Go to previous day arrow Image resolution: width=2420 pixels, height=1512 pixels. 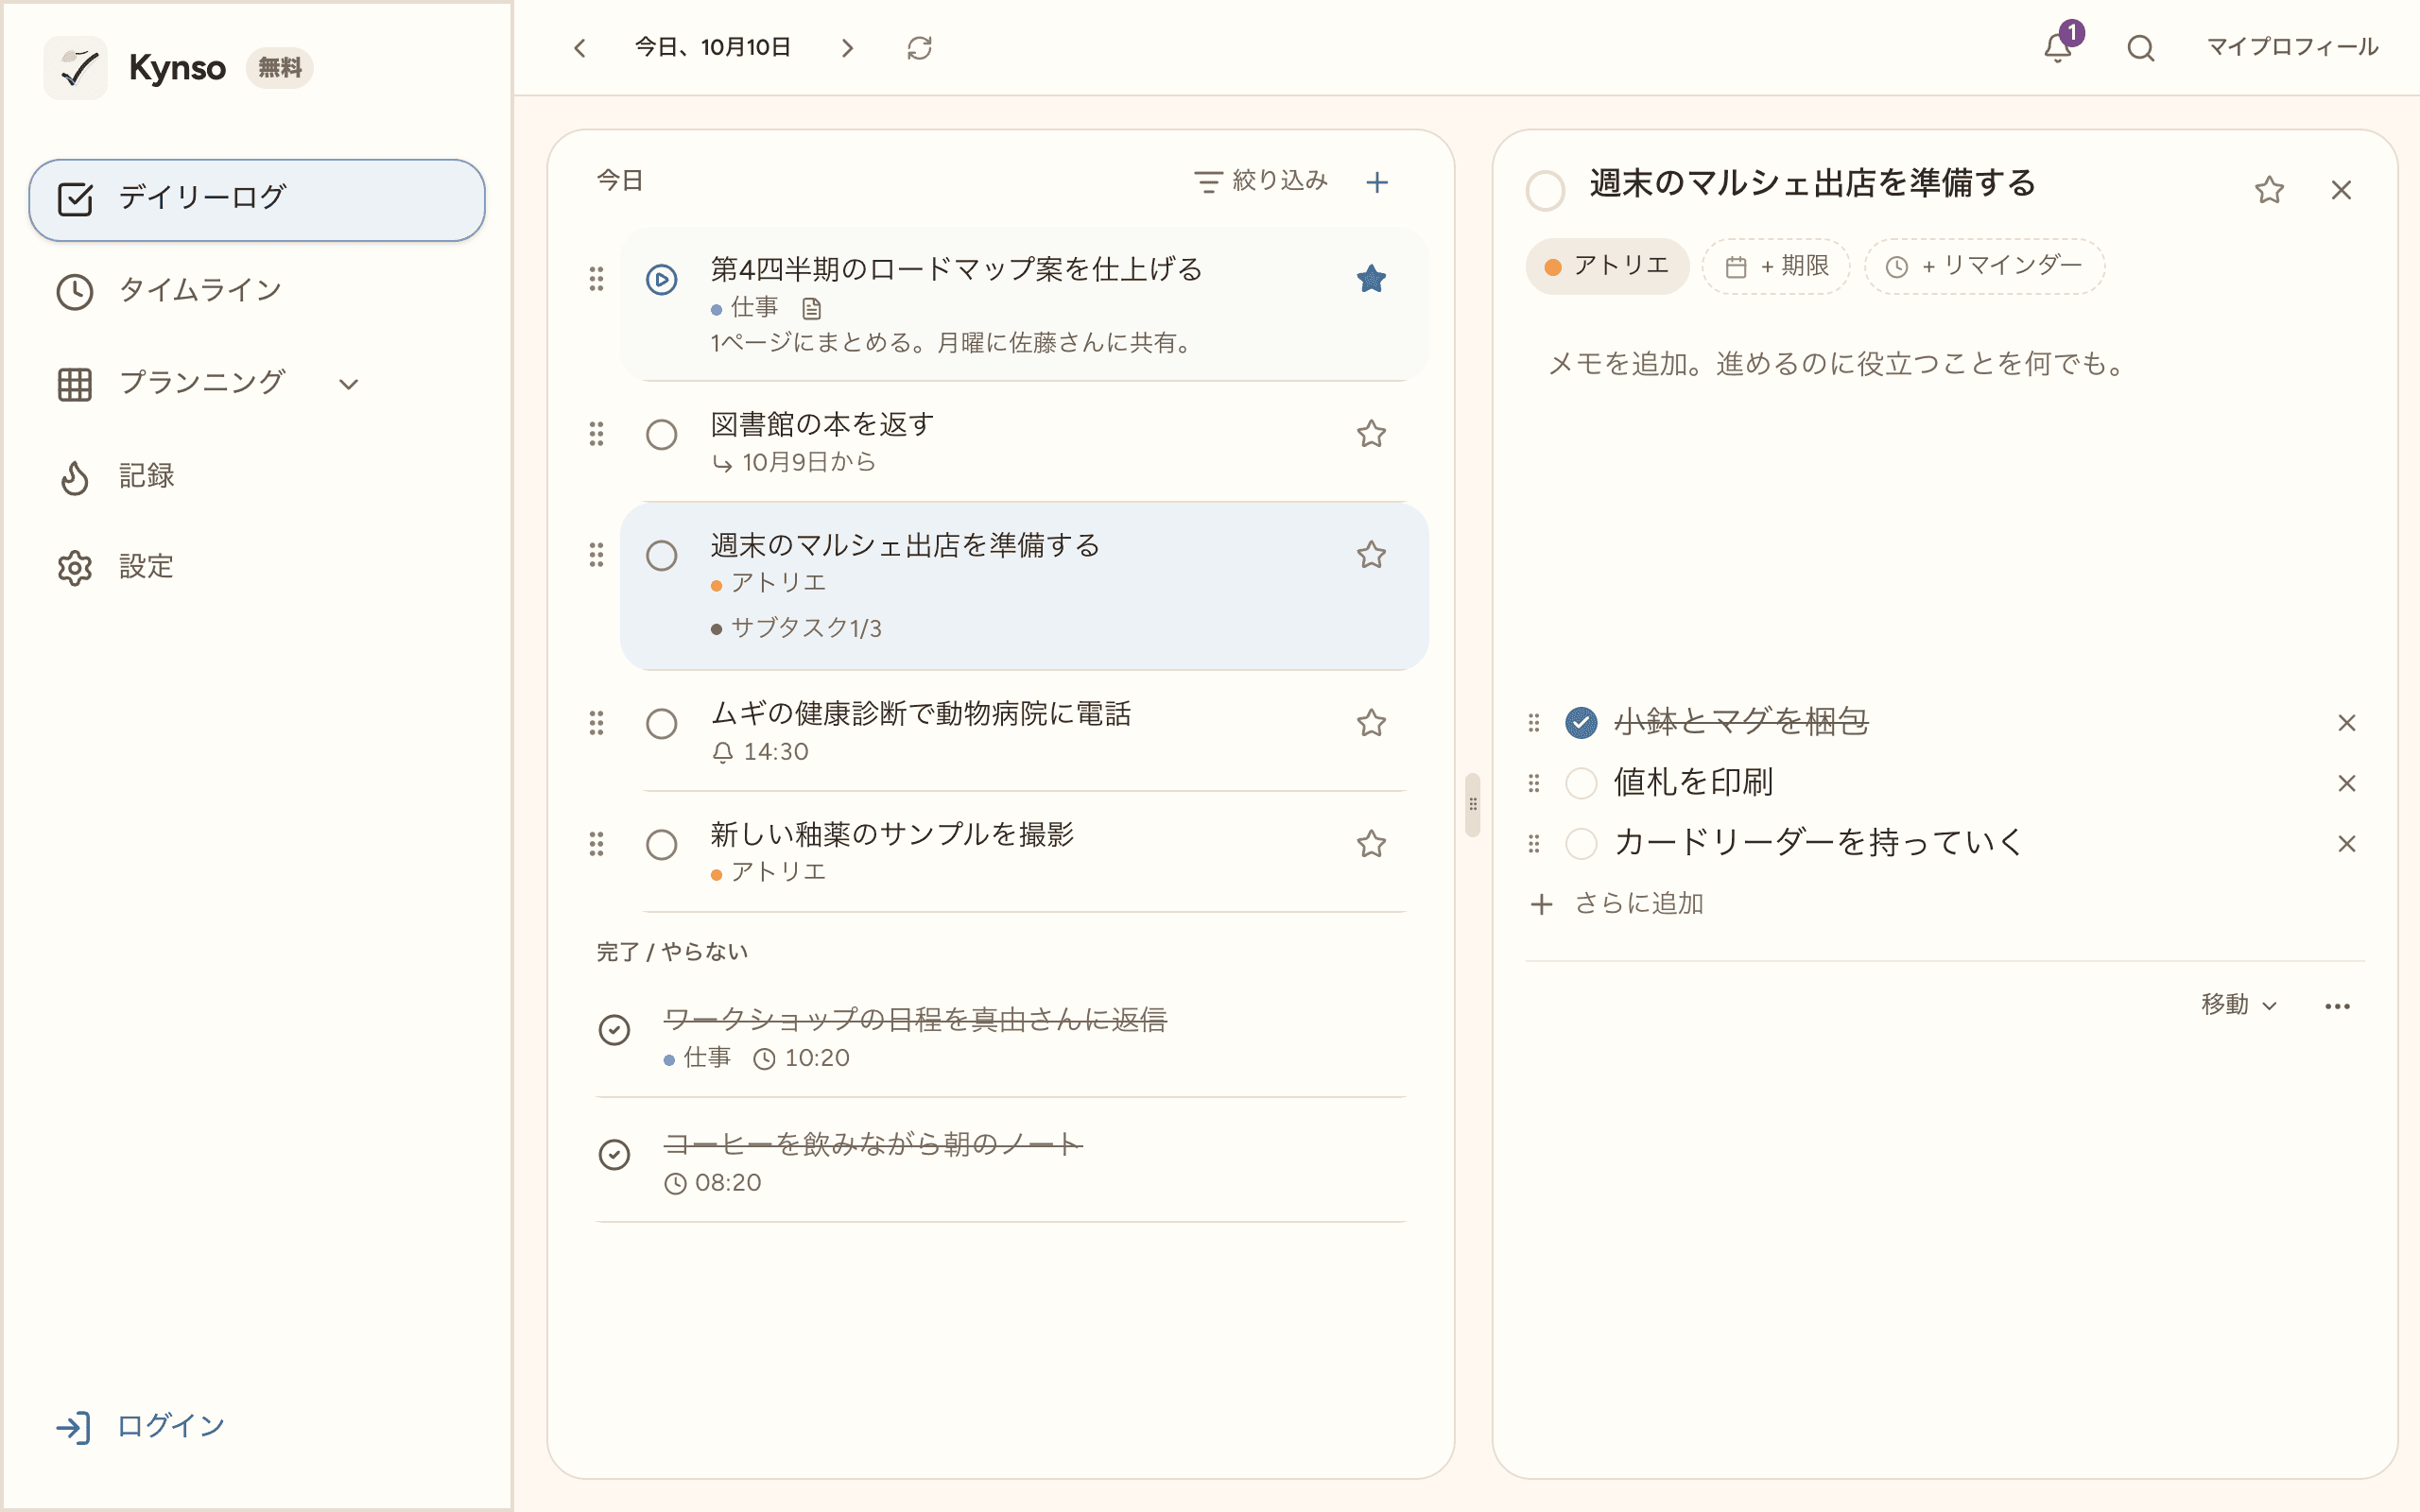580,48
